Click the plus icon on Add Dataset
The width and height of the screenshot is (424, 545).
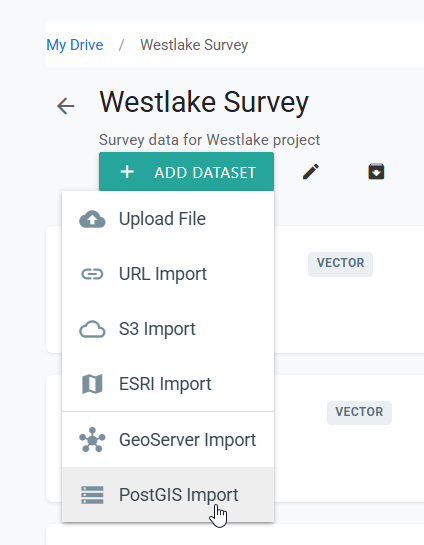(127, 172)
